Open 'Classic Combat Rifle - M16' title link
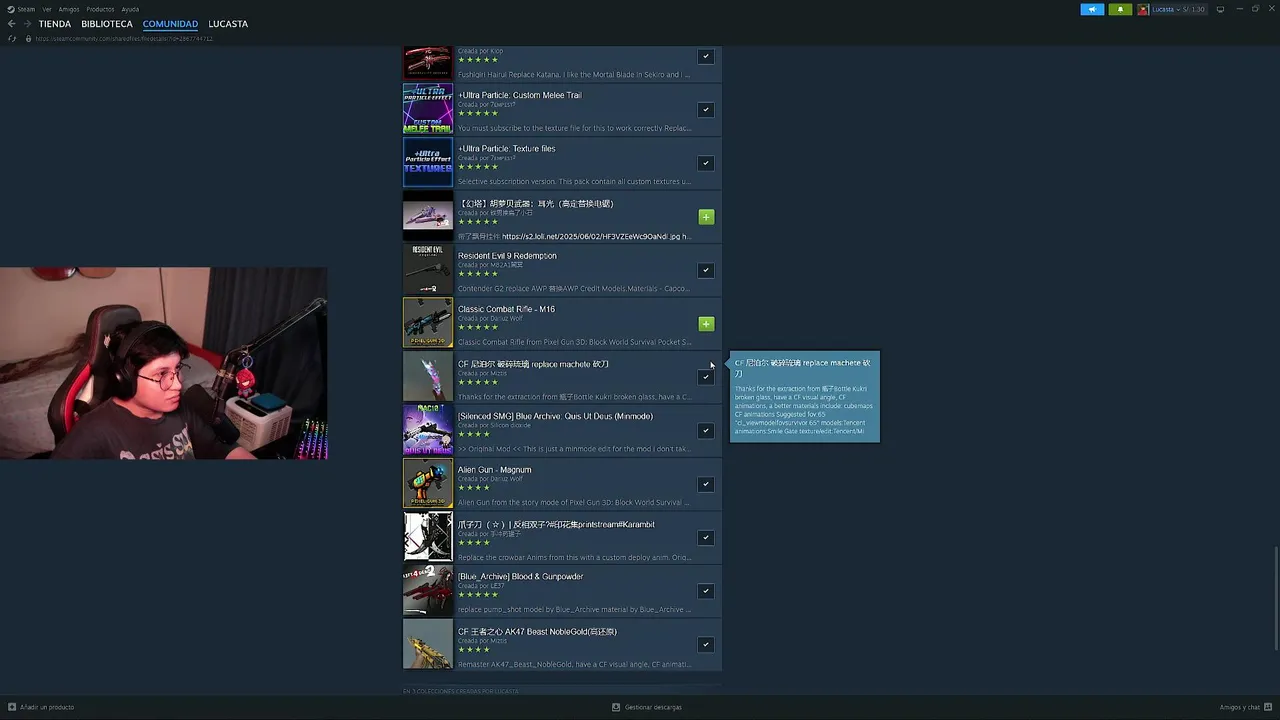The image size is (1280, 720). pyautogui.click(x=506, y=309)
